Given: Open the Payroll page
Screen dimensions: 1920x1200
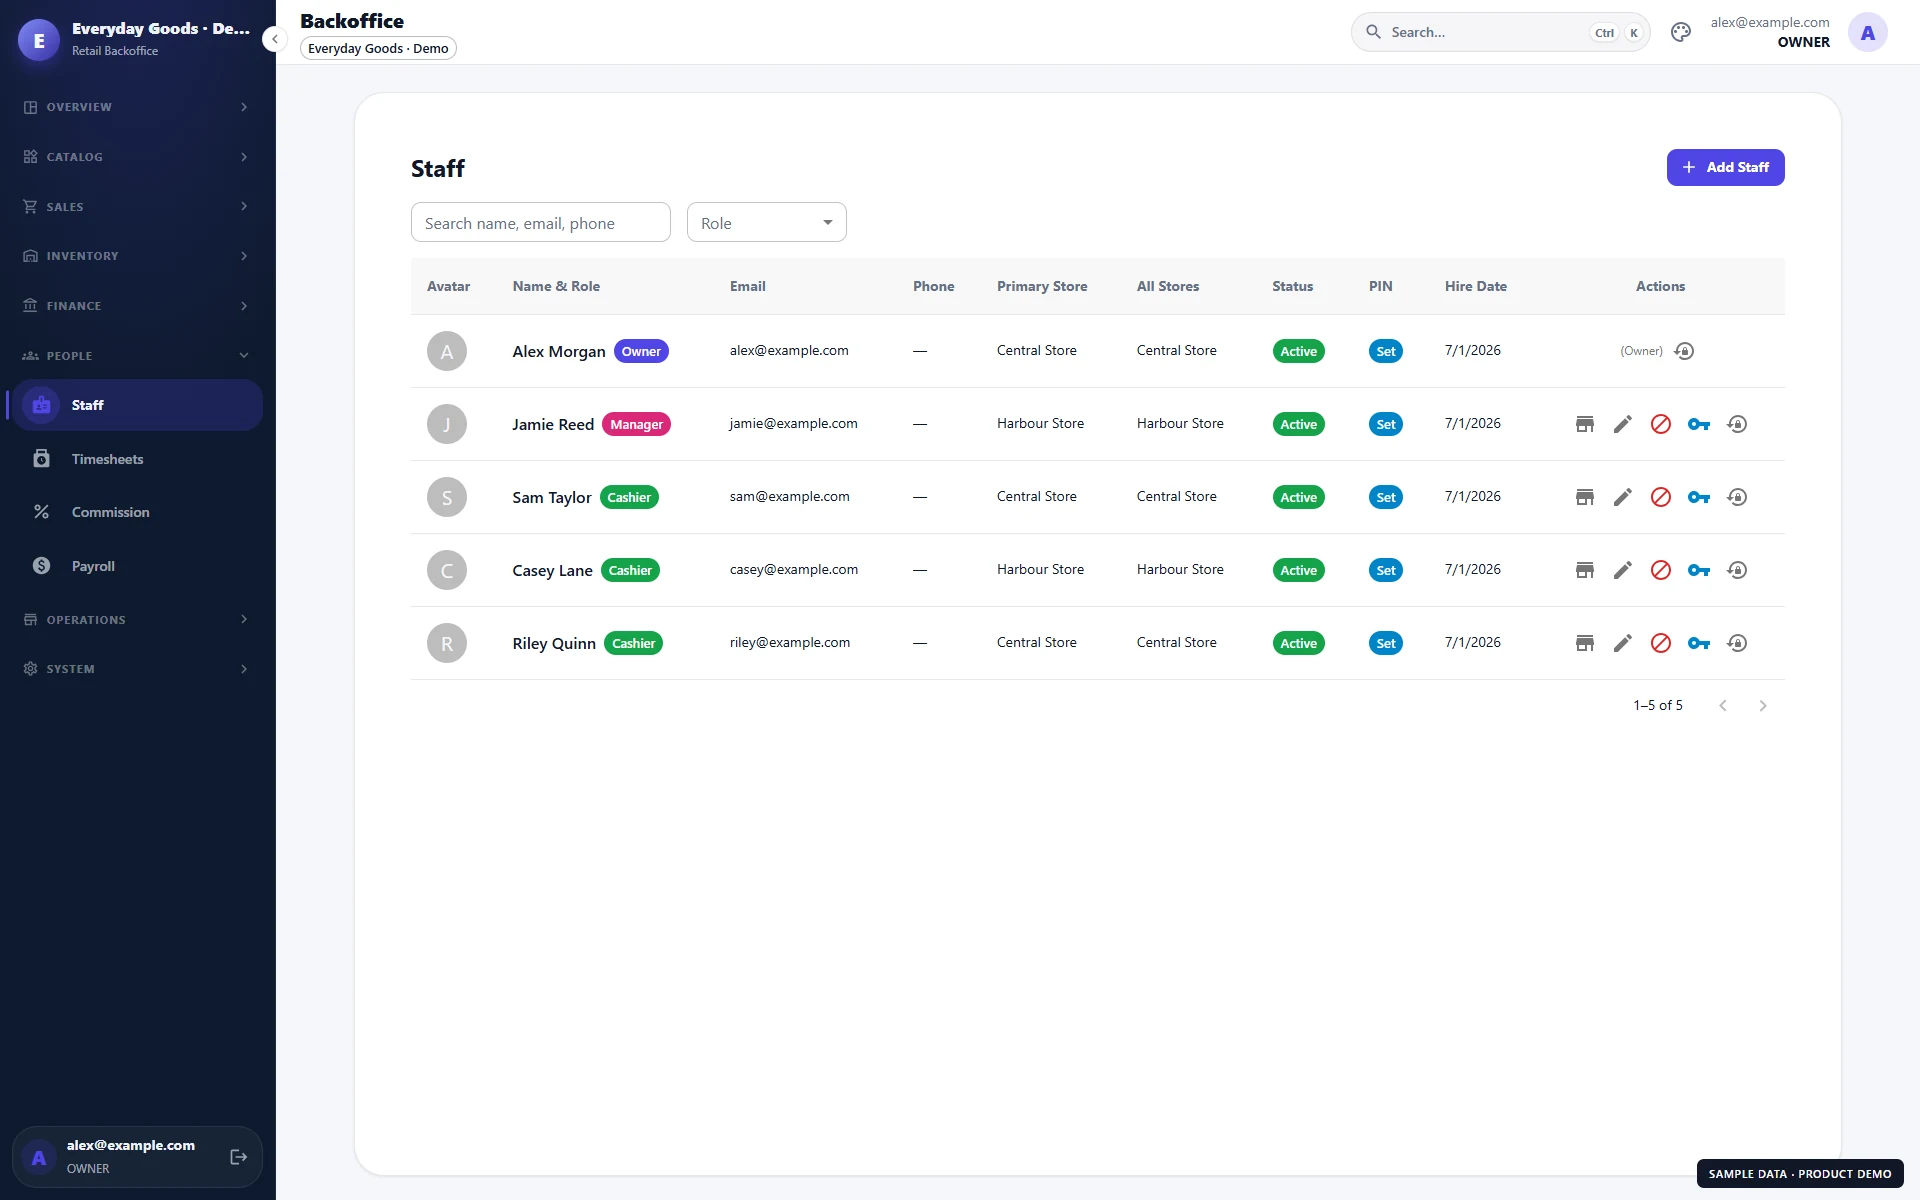Looking at the screenshot, I should 137,566.
